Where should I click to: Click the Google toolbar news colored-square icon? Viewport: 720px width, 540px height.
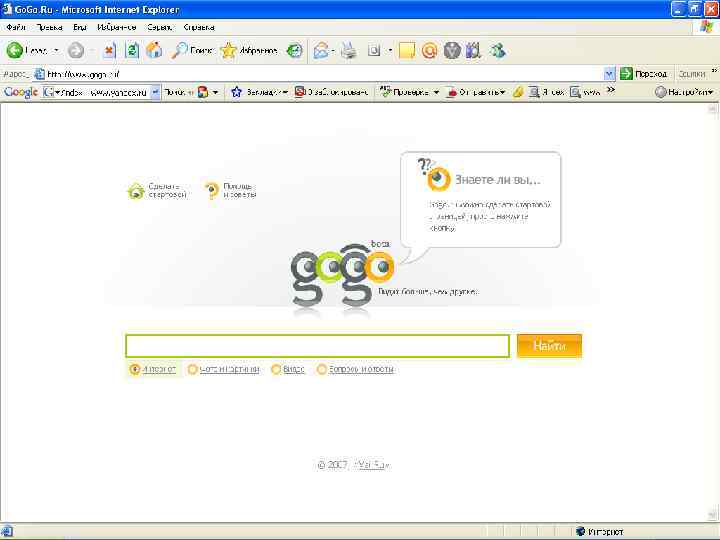click(202, 92)
